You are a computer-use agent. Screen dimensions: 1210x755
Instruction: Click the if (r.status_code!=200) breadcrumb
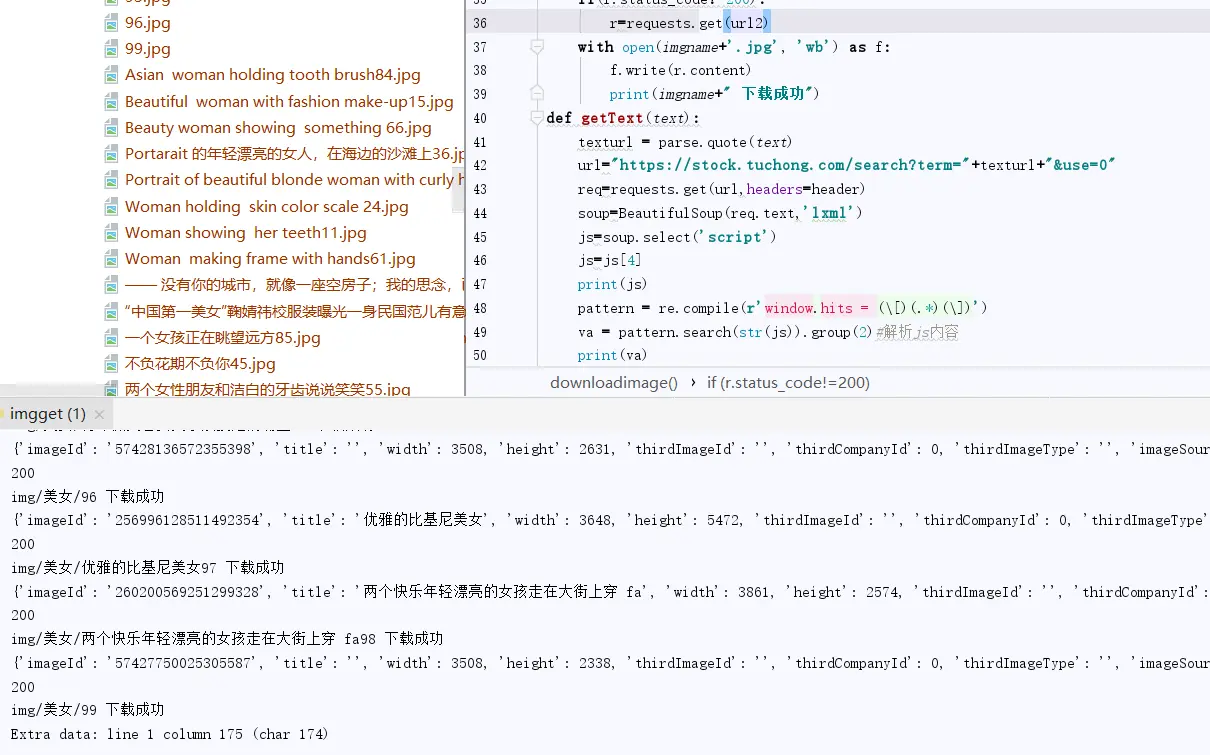(x=788, y=382)
